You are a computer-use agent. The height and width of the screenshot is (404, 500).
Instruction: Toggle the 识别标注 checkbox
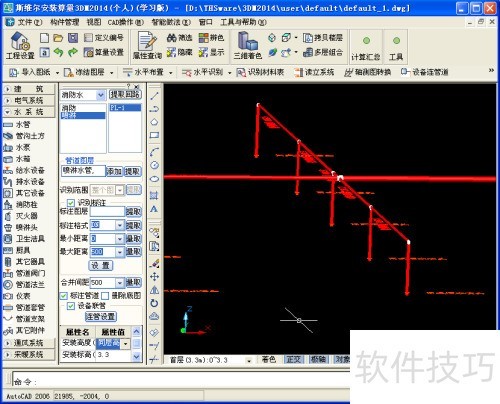point(71,202)
